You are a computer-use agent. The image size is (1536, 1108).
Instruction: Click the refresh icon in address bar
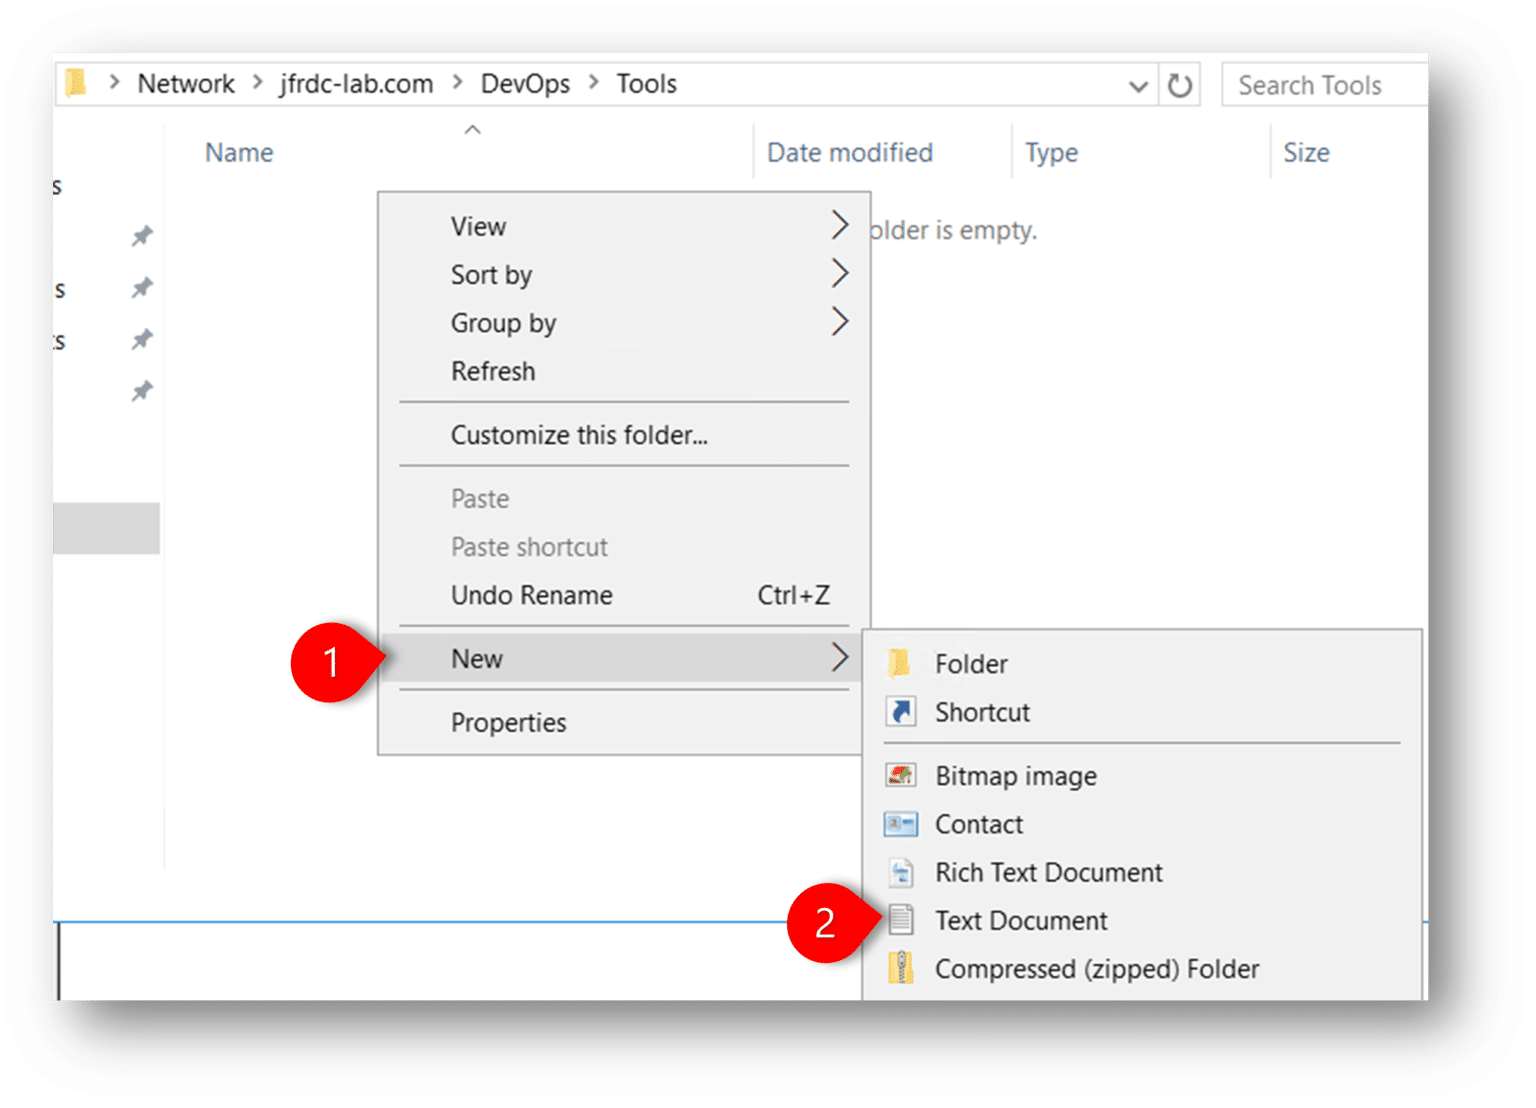[x=1180, y=85]
